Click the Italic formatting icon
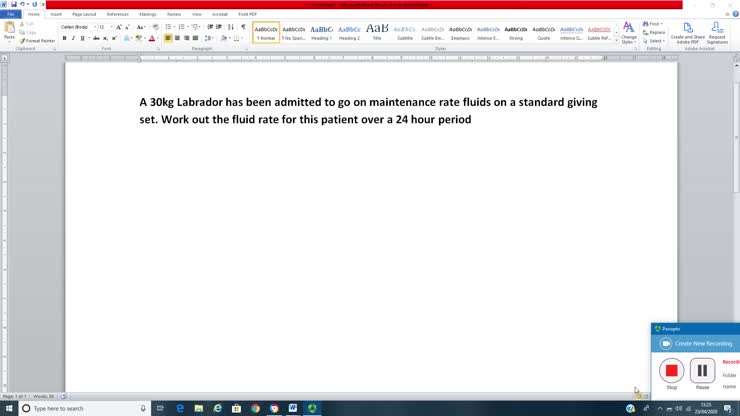Screen dimensions: 740x416 click(73, 38)
